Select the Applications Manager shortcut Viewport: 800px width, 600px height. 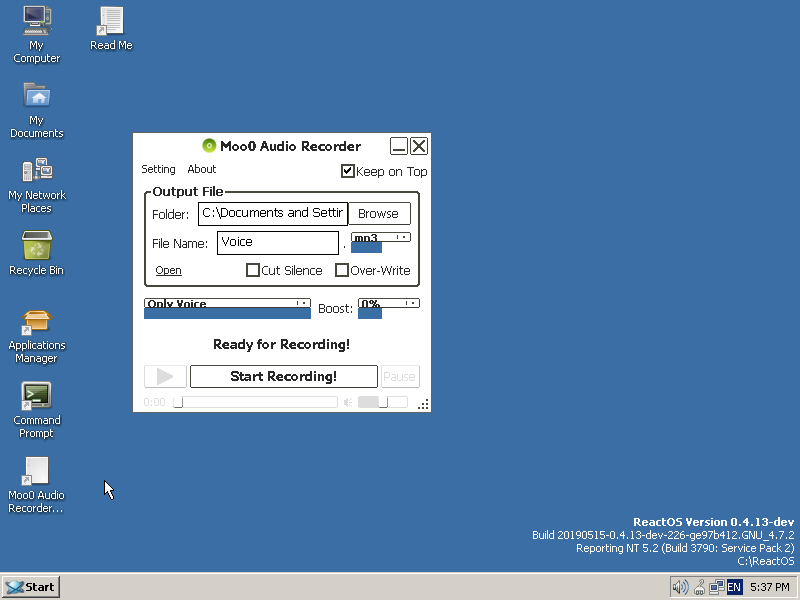click(x=36, y=336)
